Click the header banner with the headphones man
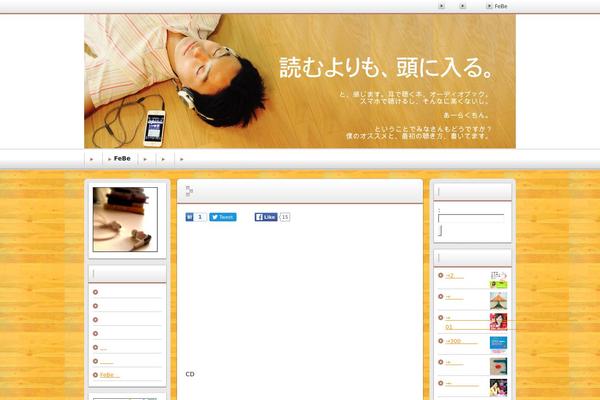 pyautogui.click(x=300, y=81)
